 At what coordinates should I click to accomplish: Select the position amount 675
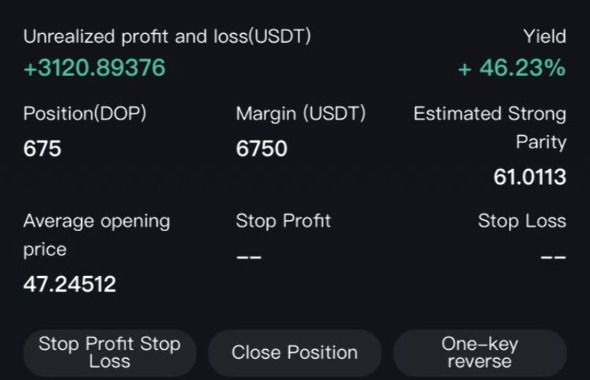tap(42, 148)
